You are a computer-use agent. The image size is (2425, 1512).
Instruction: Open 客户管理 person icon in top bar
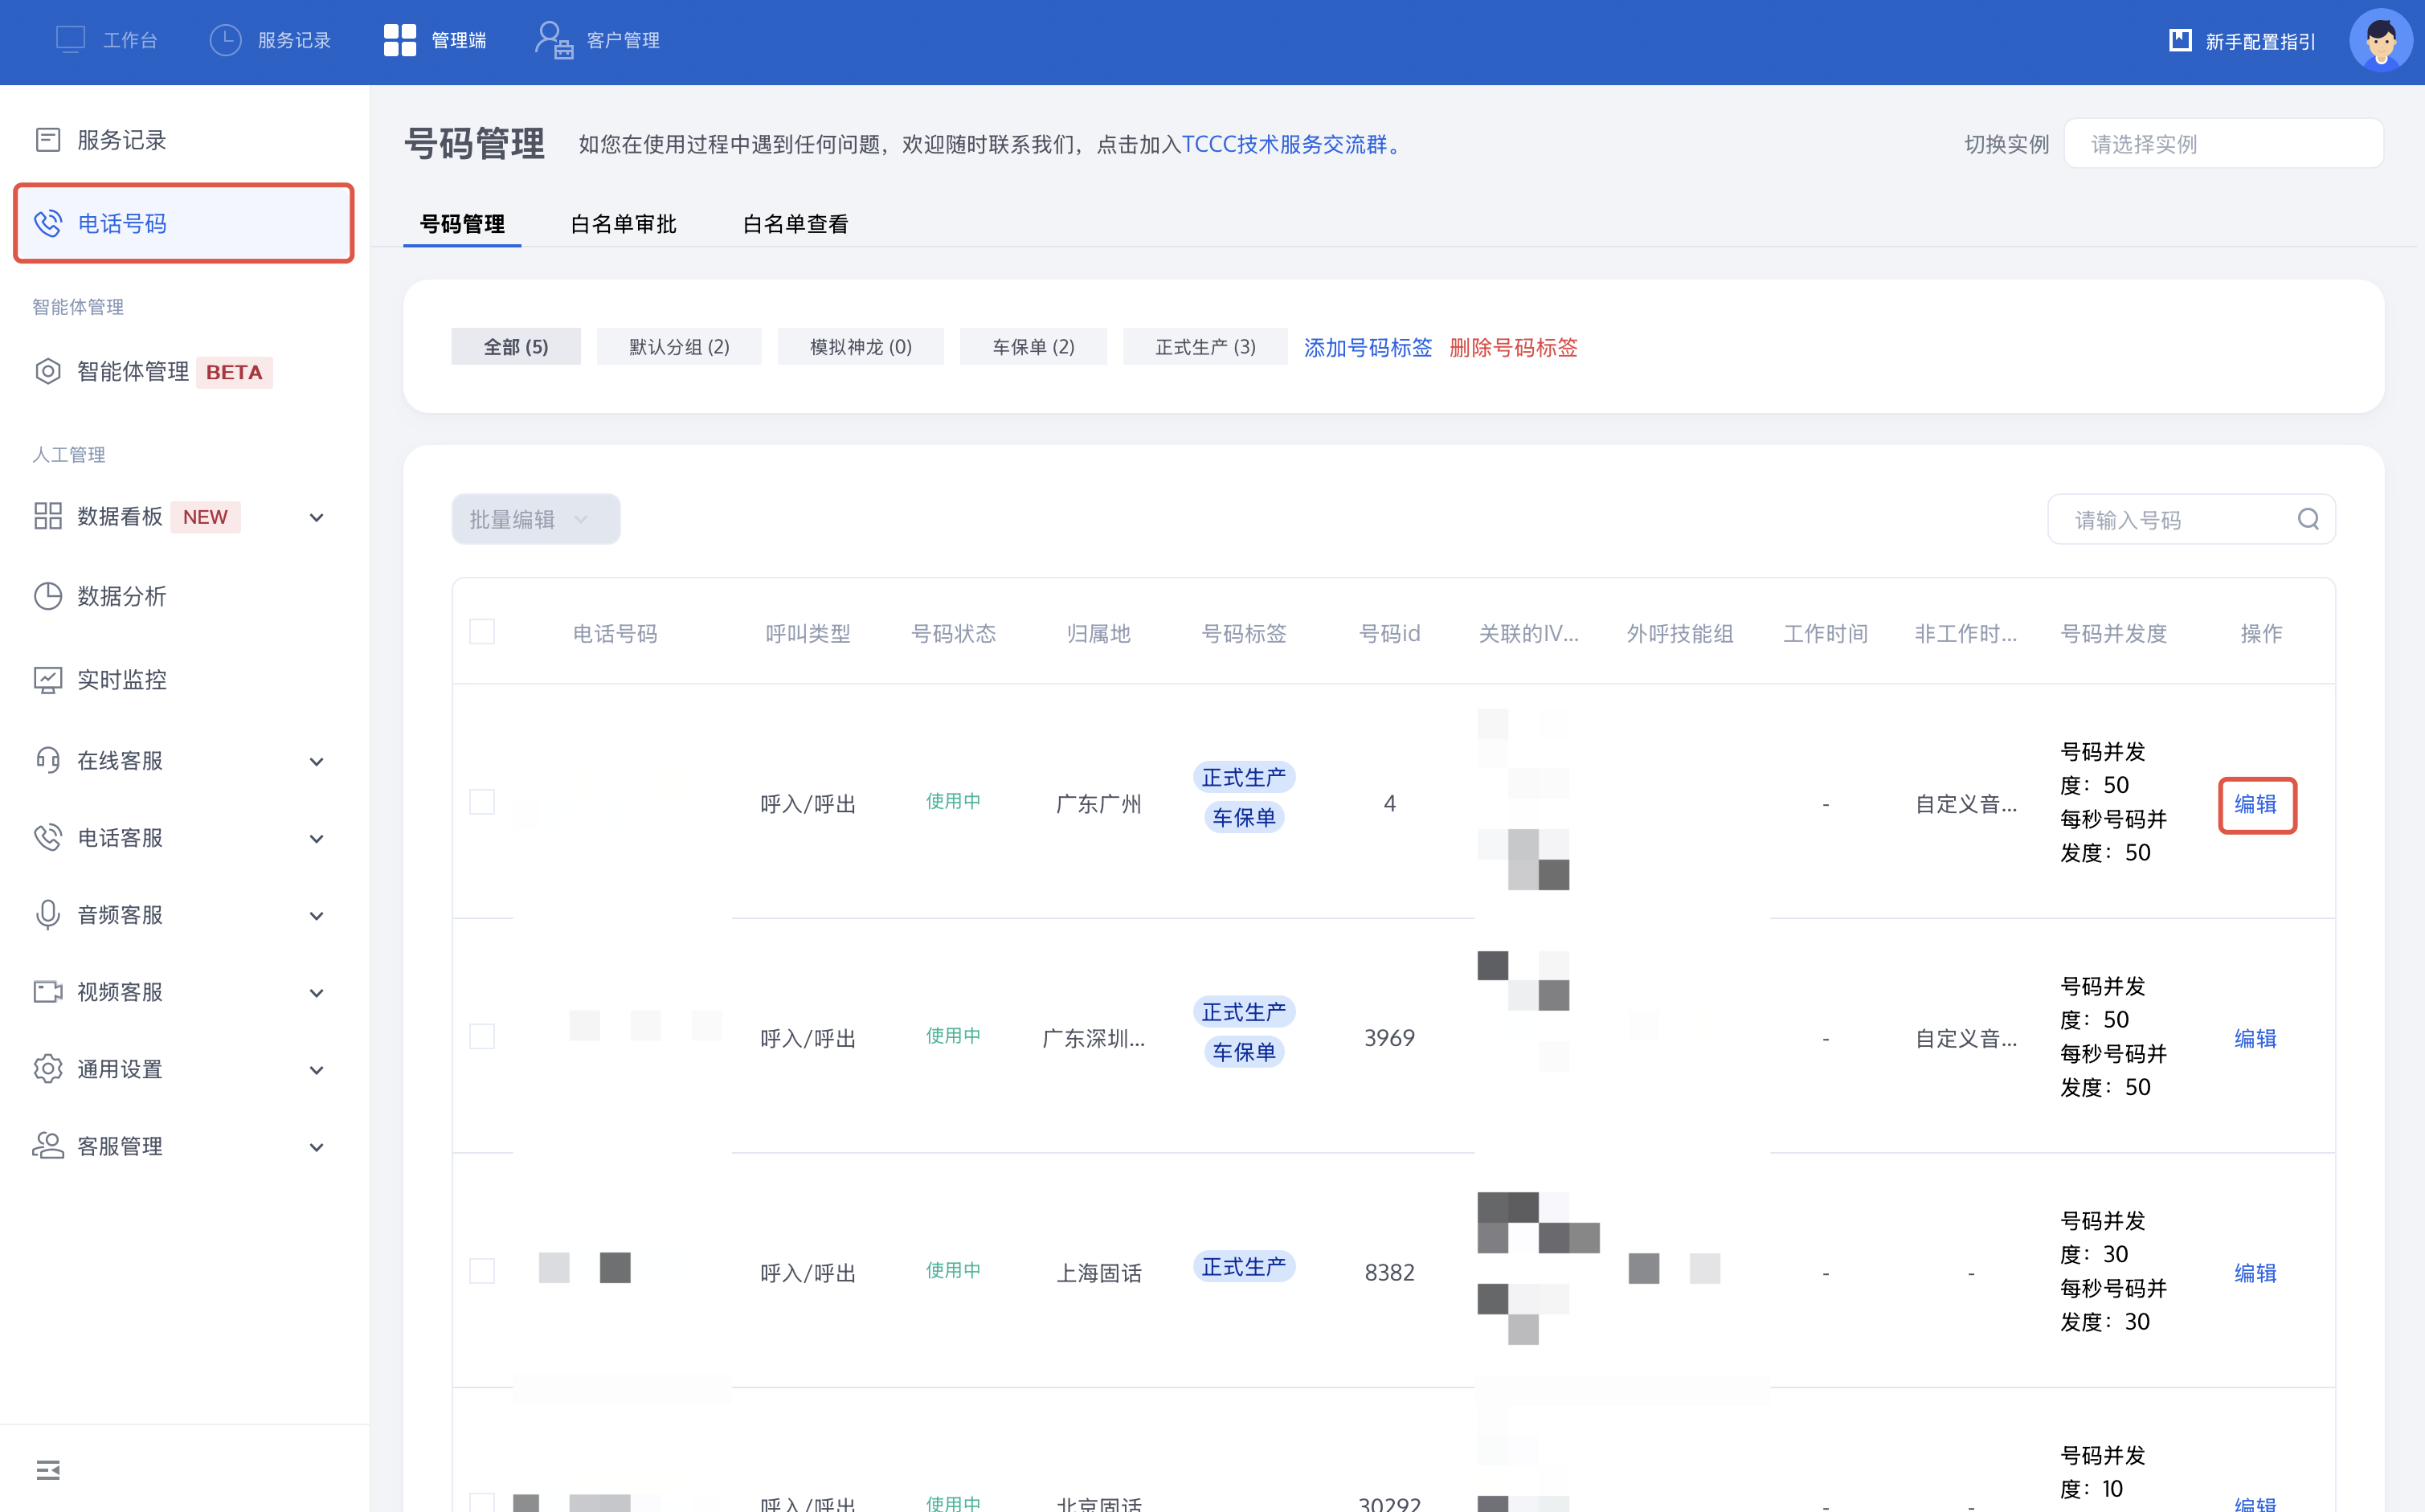point(553,40)
